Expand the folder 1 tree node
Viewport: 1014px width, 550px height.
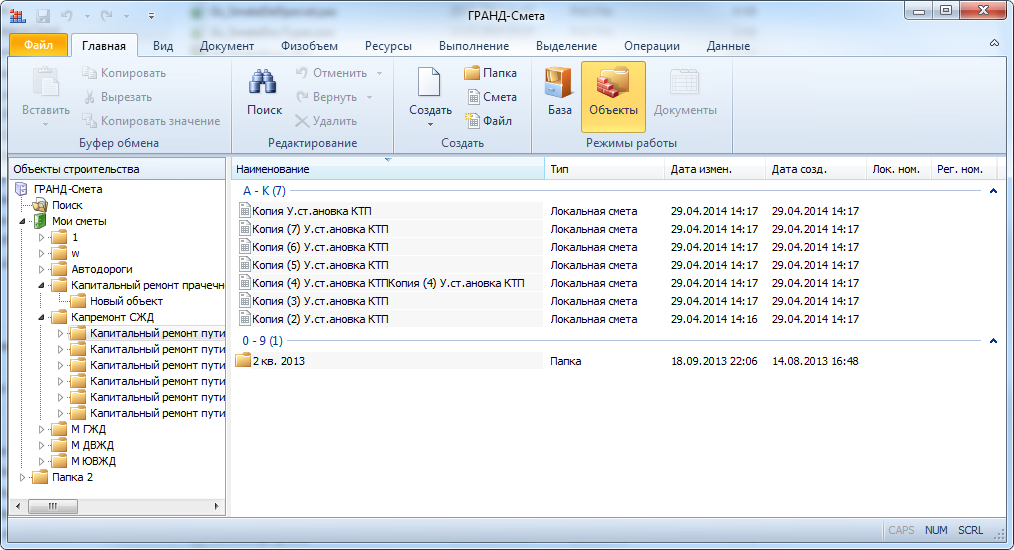41,237
